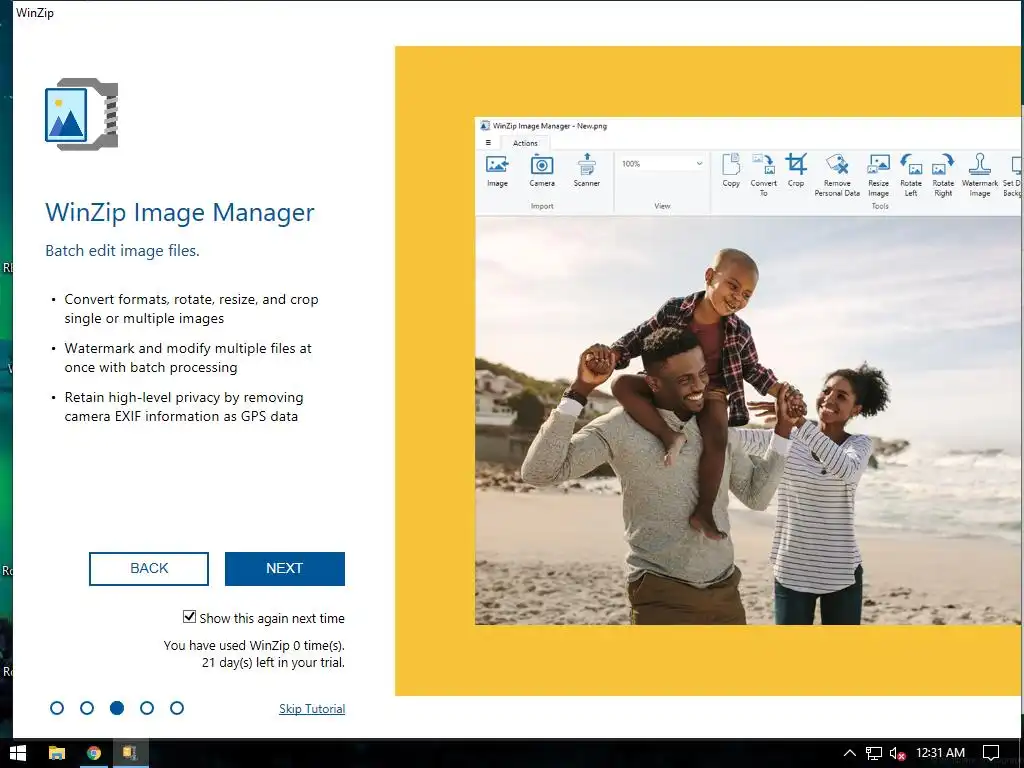
Task: Click Remove Personal Data icon in preview
Action: pyautogui.click(x=837, y=175)
